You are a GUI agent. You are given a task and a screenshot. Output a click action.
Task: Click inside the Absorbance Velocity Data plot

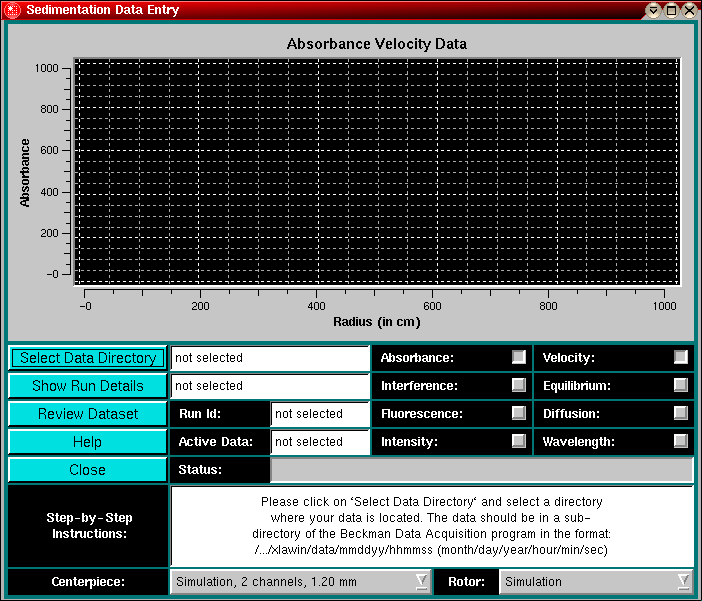376,171
